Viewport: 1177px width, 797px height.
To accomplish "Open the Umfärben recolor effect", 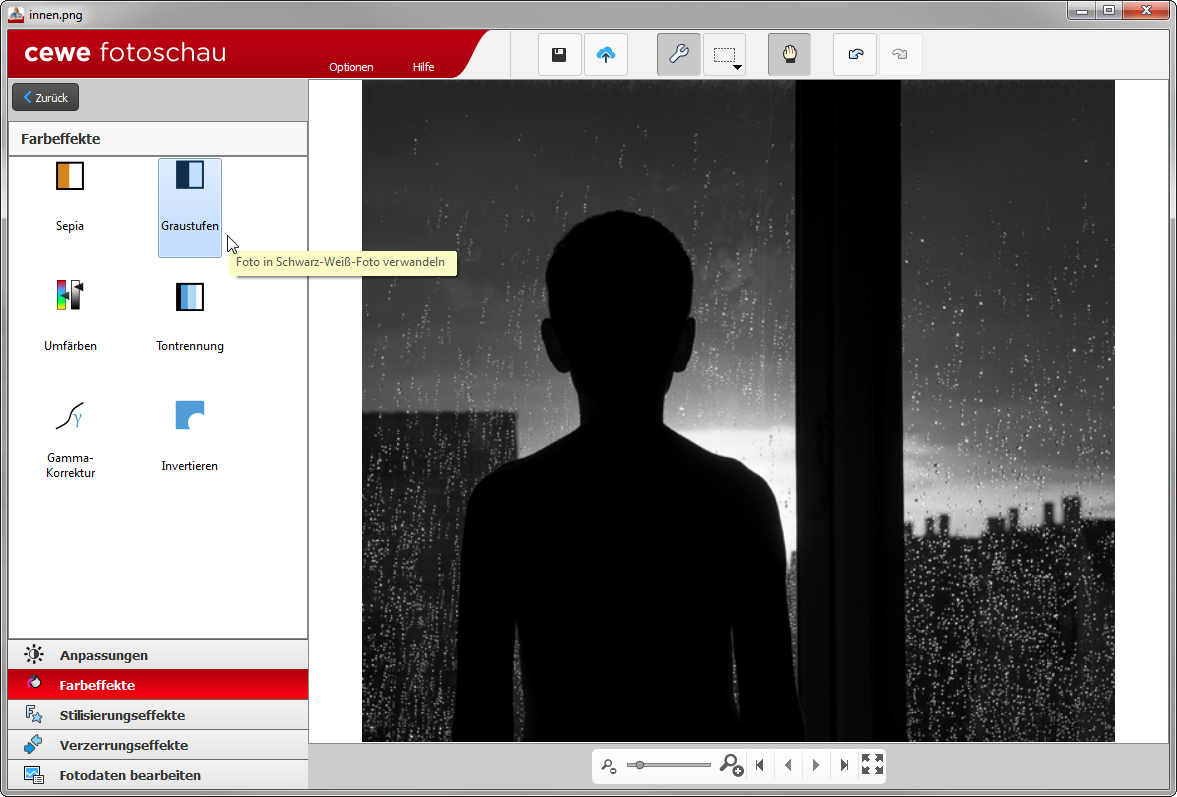I will [x=69, y=315].
